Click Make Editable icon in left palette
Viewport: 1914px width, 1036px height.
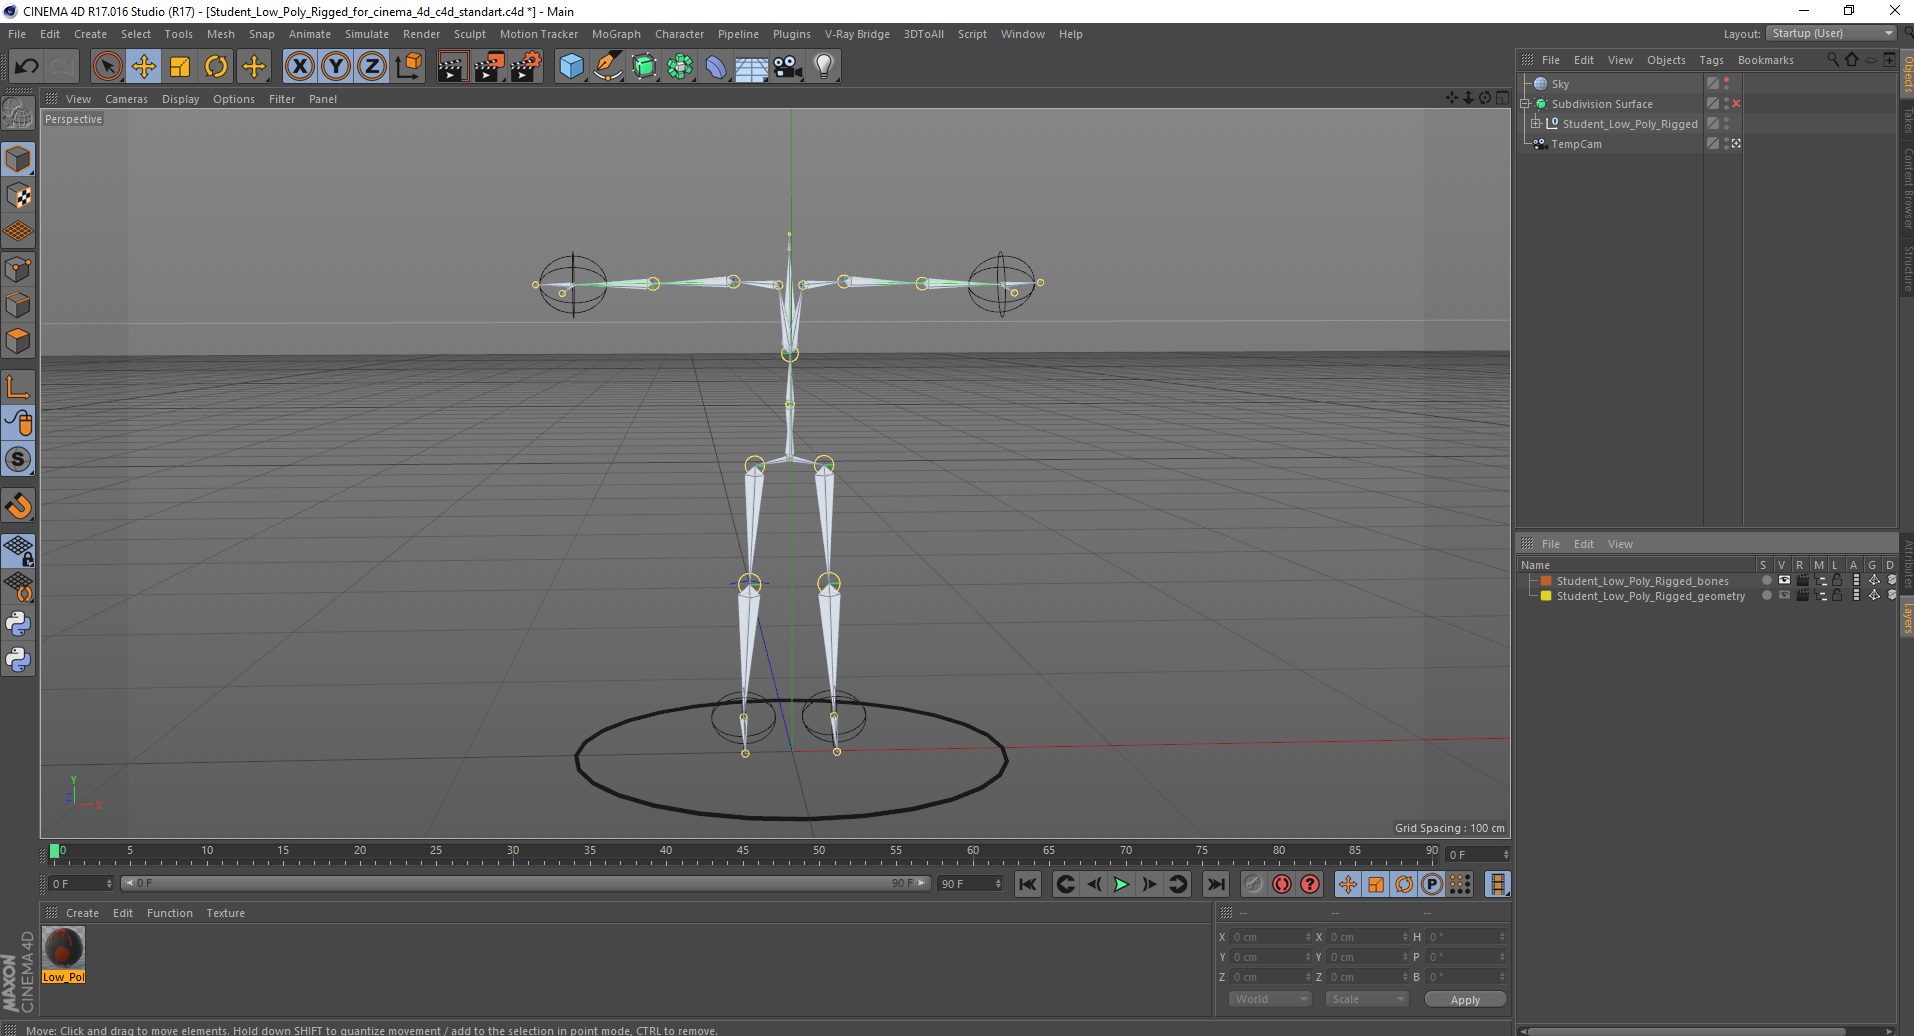coord(18,113)
